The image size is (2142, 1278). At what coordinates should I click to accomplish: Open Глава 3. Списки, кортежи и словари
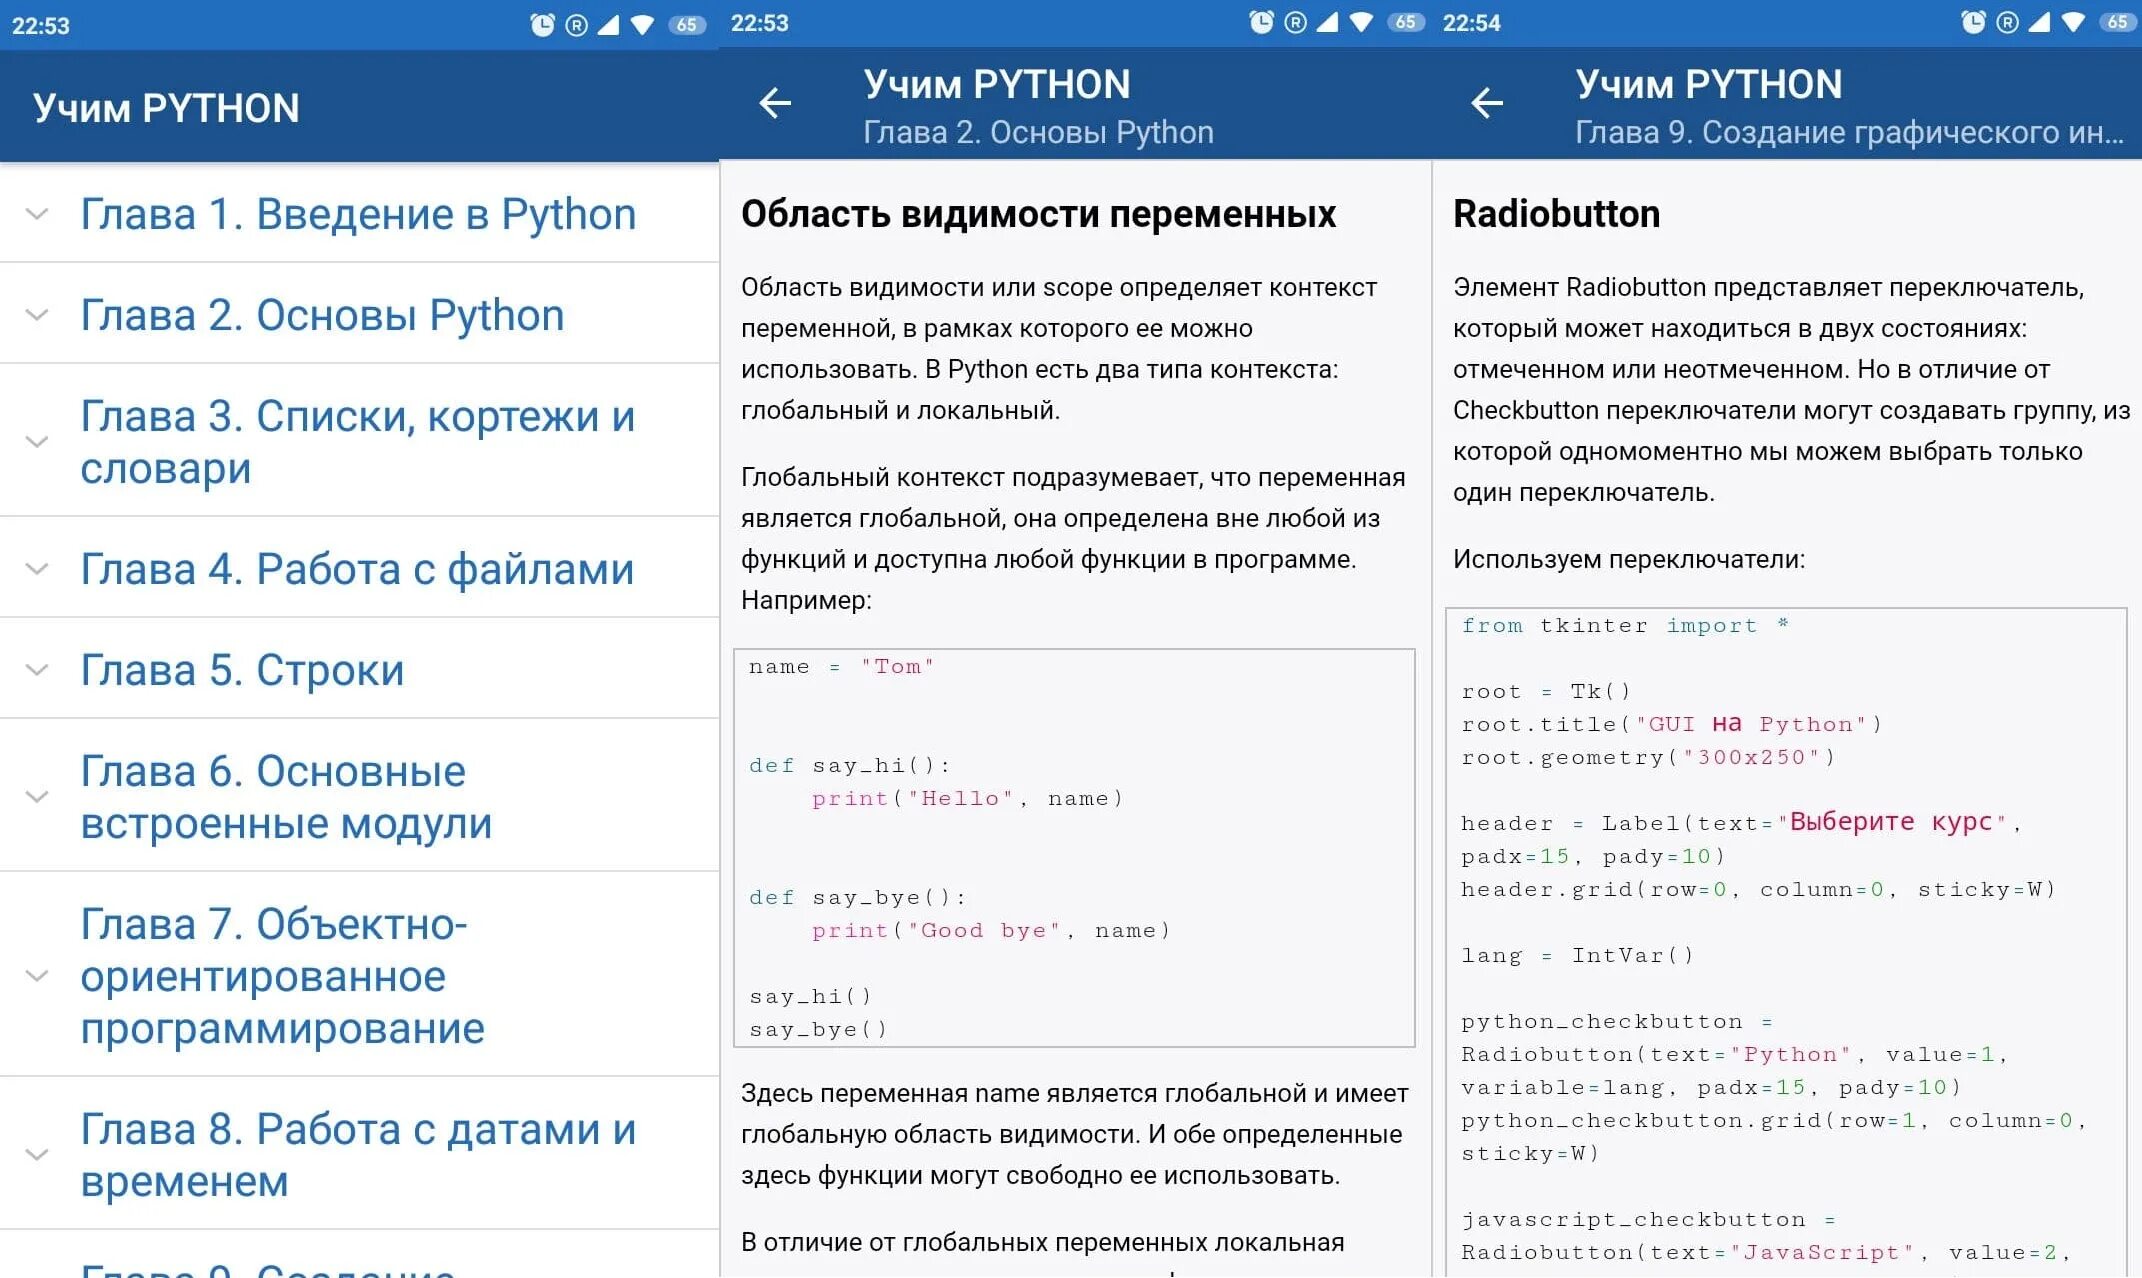point(358,442)
